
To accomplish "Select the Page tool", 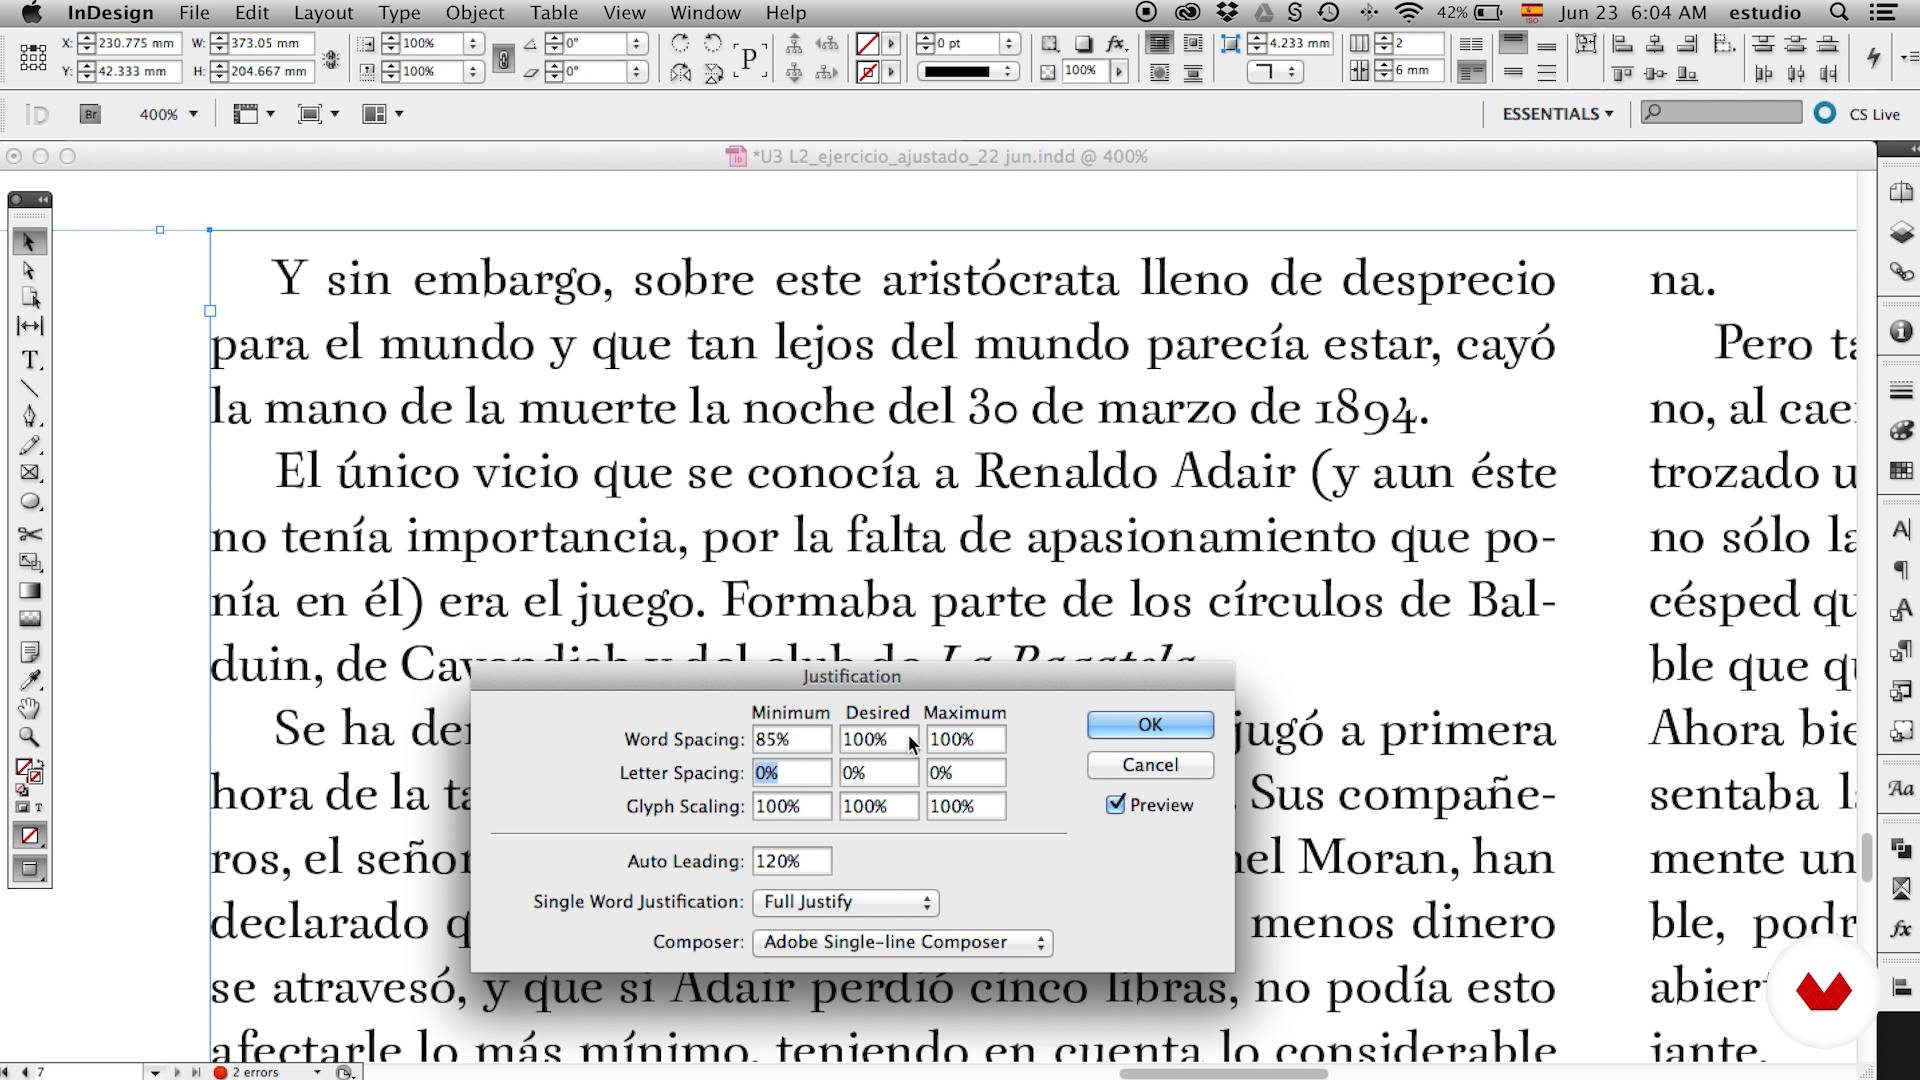I will (x=30, y=298).
